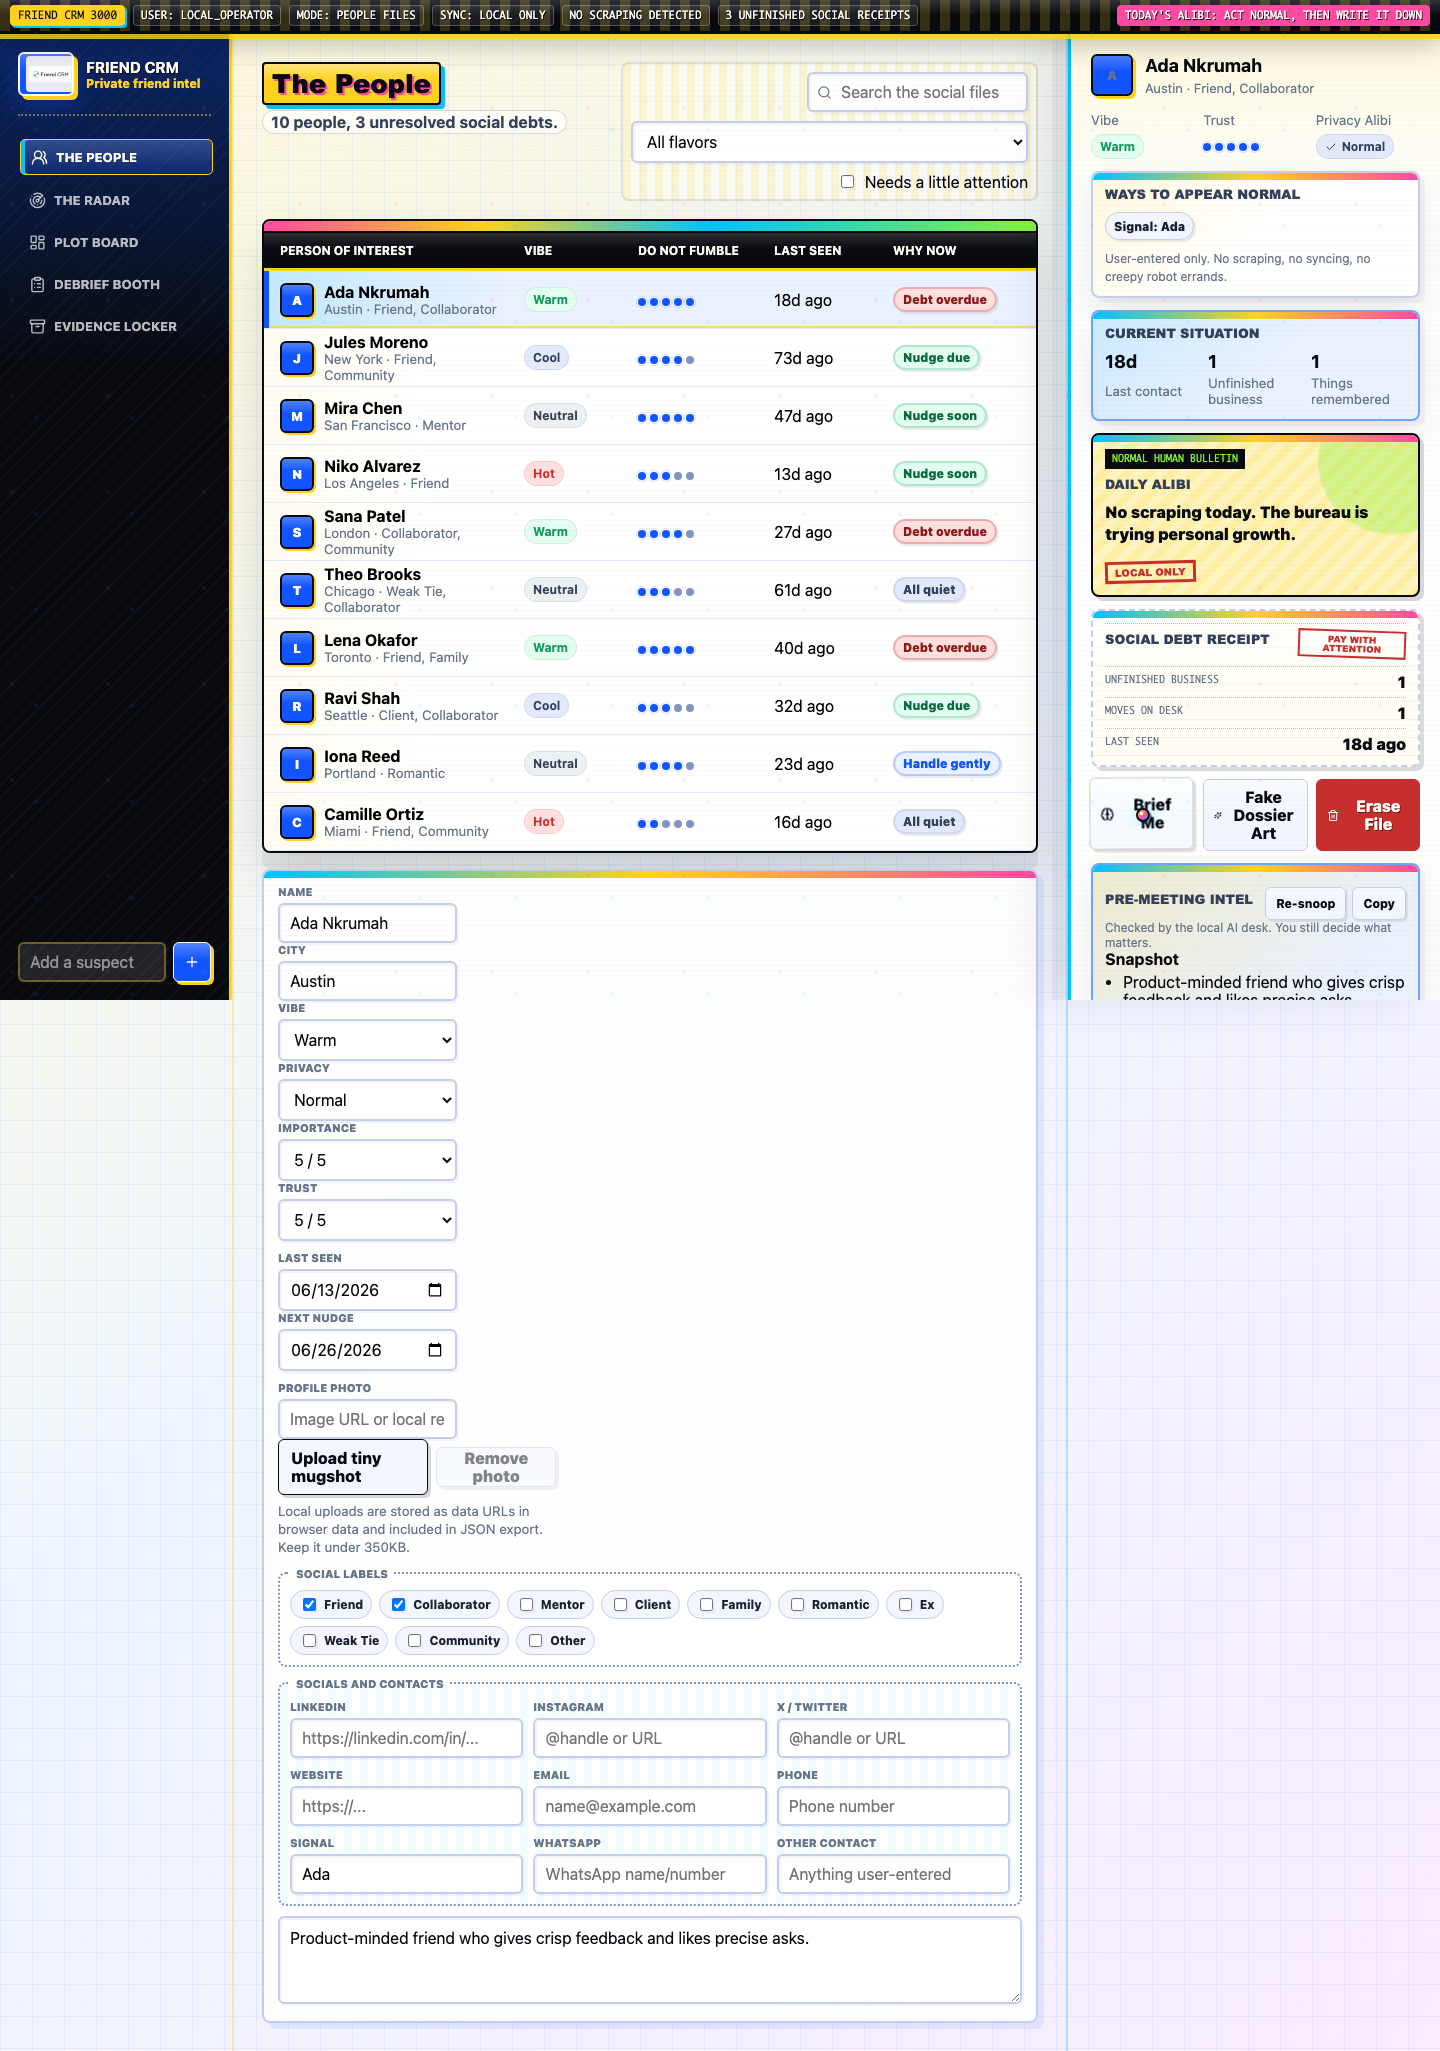Screen dimensions: 1440x2051
Task: Go to Plot Board menu item
Action: pyautogui.click(x=116, y=242)
